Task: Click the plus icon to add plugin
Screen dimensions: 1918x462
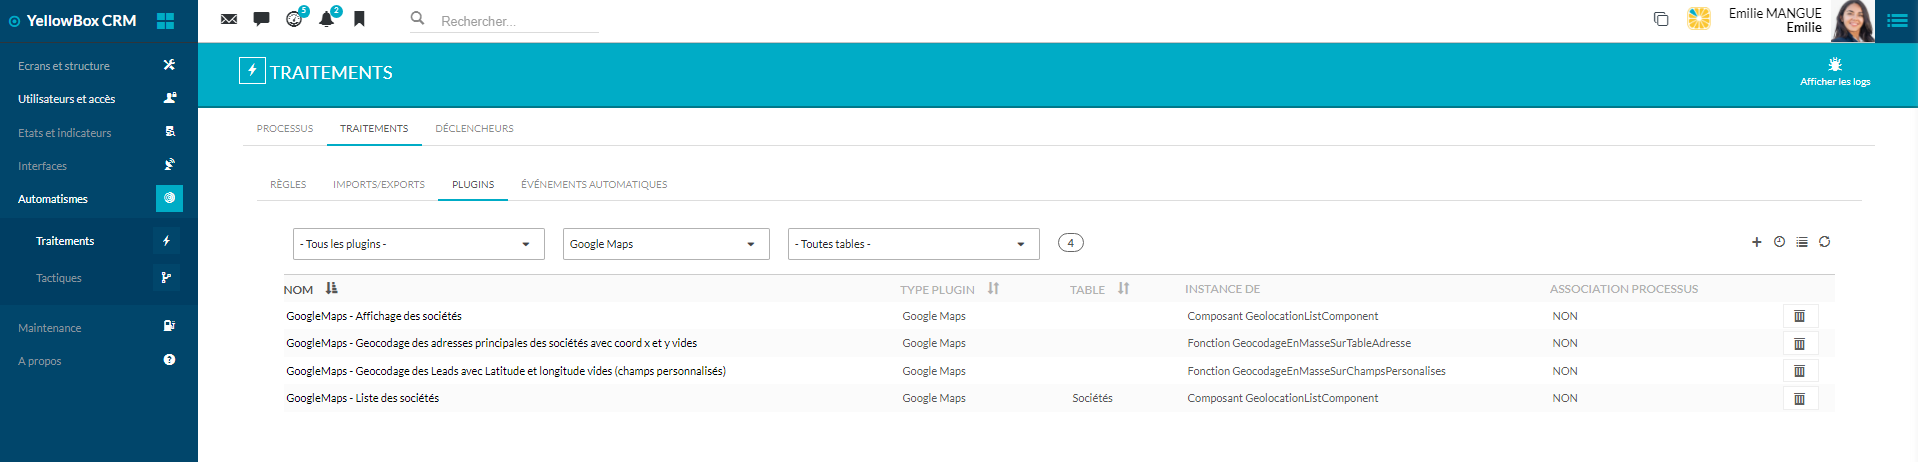Action: [1756, 242]
